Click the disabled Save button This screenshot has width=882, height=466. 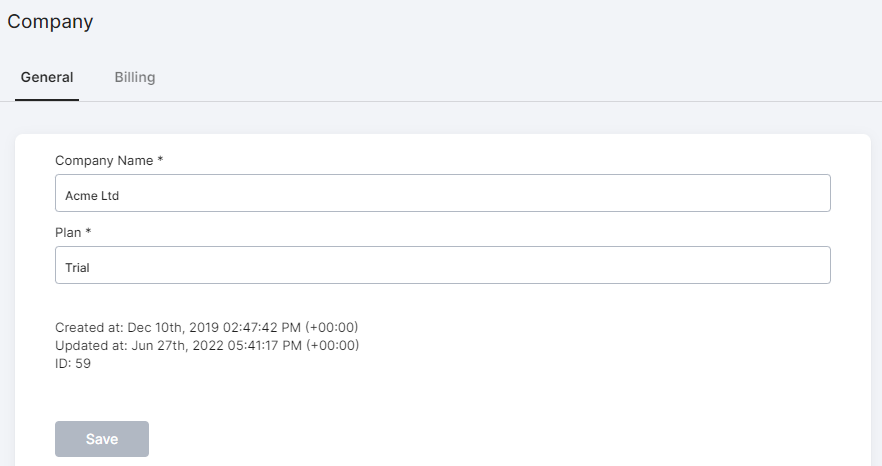pyautogui.click(x=102, y=439)
